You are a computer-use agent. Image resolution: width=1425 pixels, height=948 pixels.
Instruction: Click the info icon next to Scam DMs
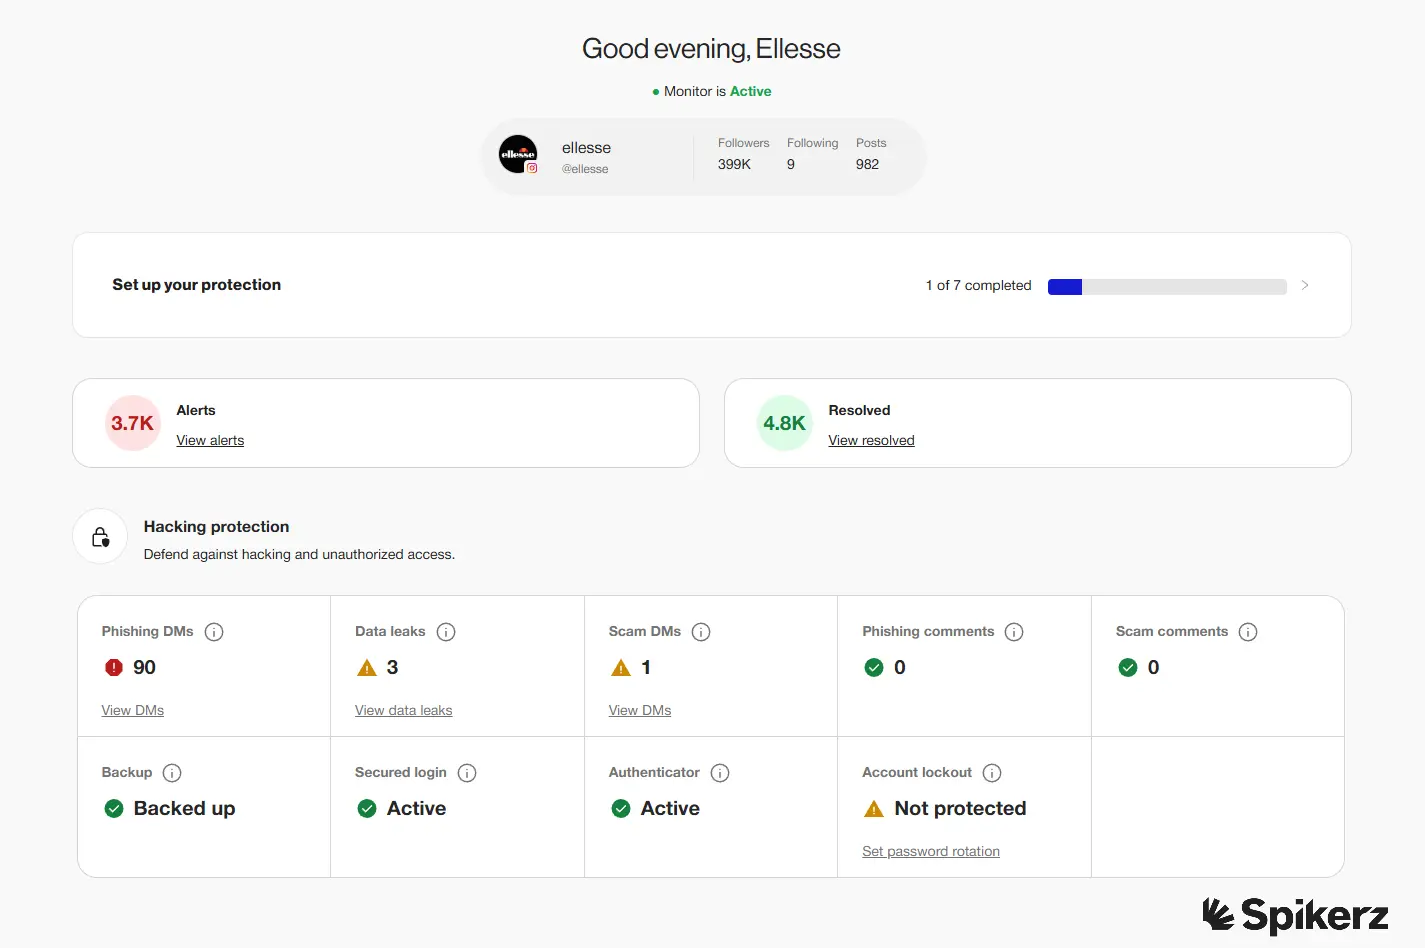pos(701,632)
